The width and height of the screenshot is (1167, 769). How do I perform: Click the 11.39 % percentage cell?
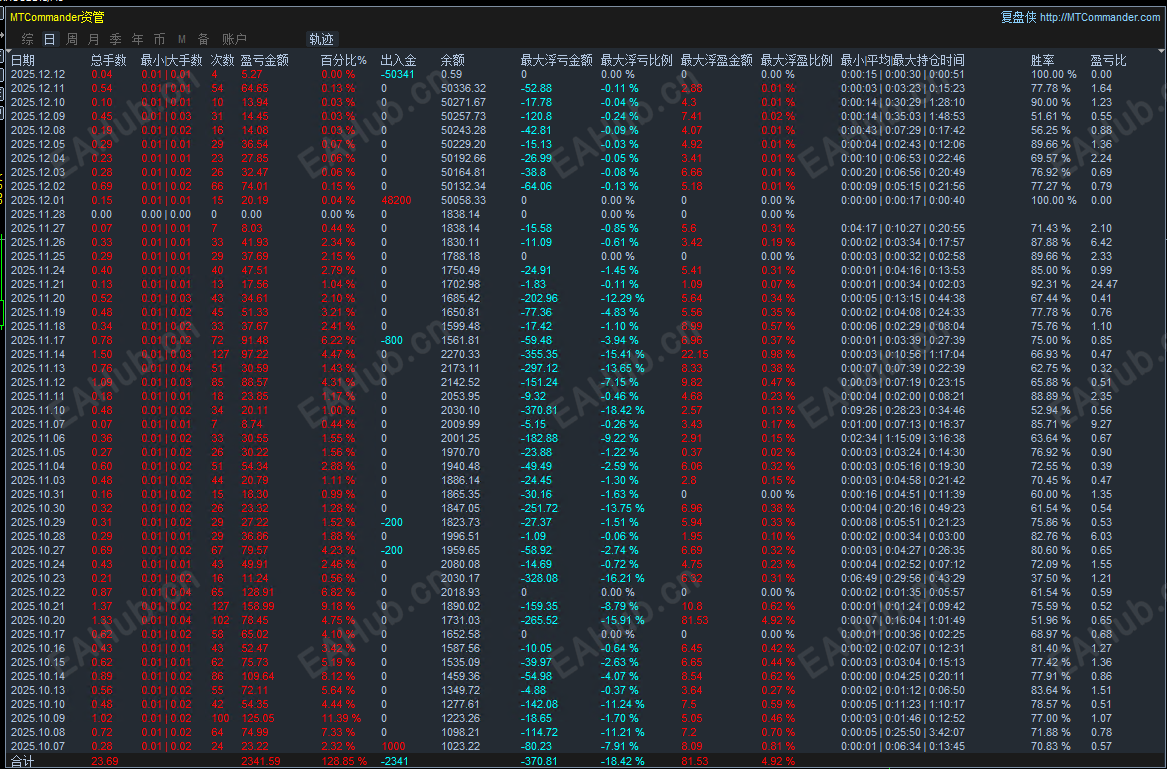pyautogui.click(x=341, y=718)
